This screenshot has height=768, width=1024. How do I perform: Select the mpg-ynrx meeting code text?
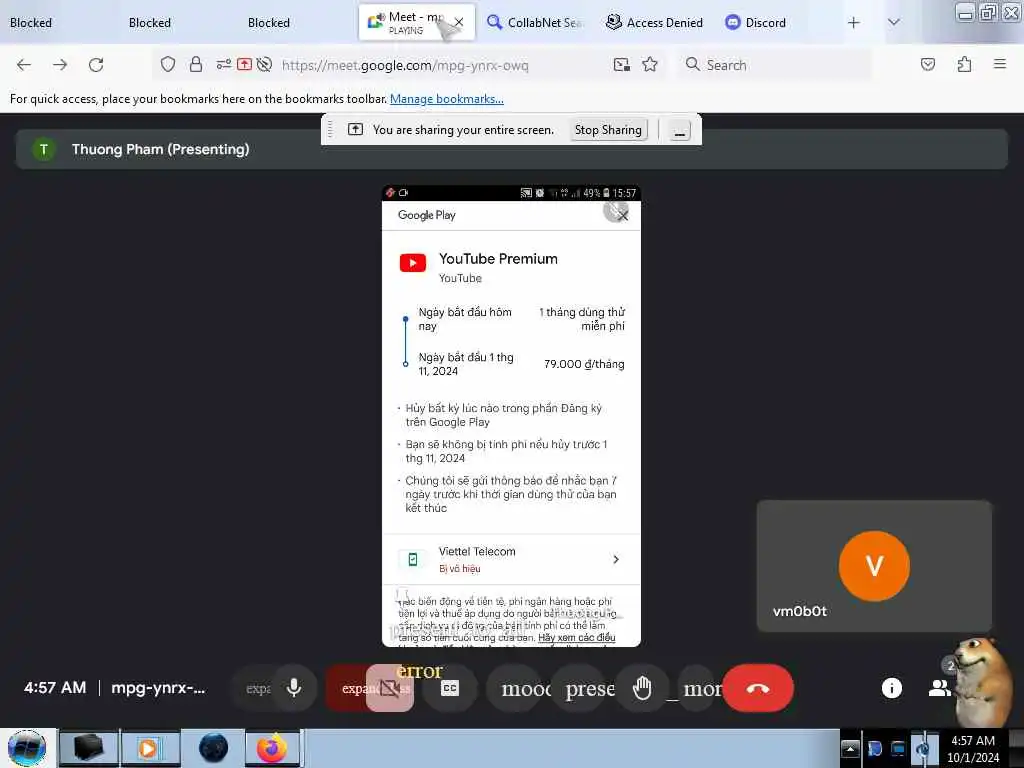(x=158, y=688)
